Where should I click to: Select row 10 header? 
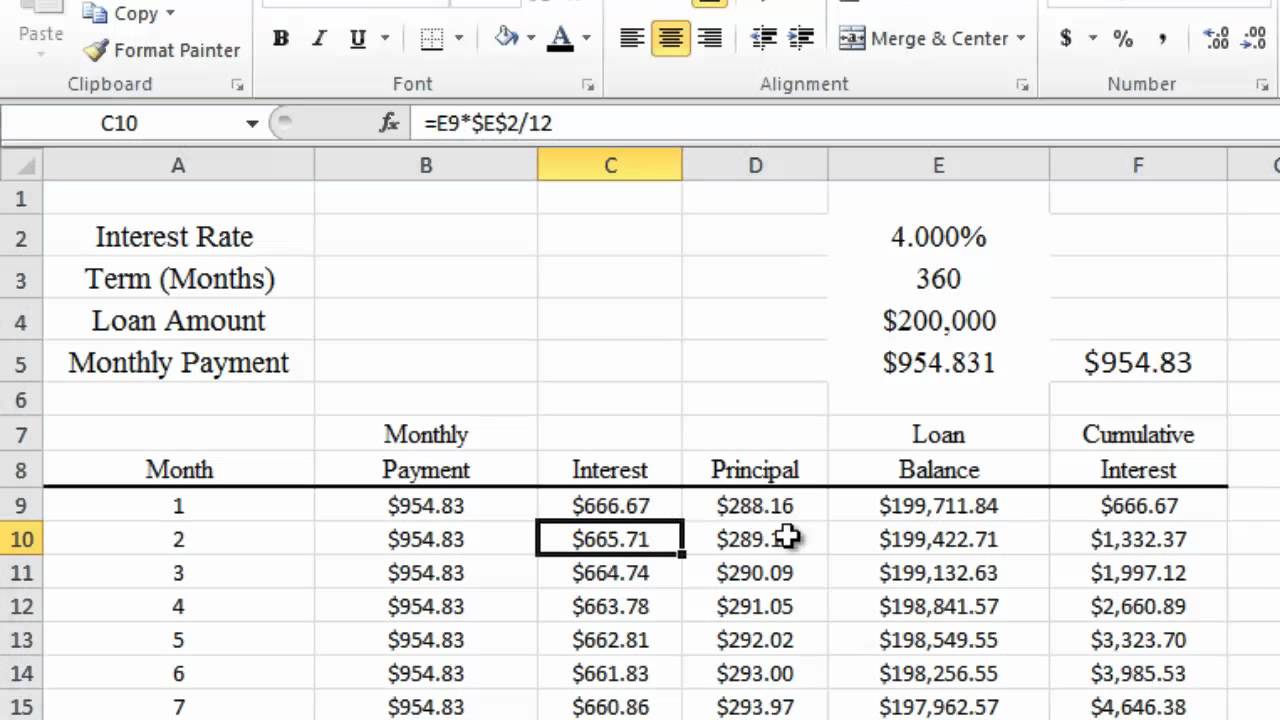coord(21,539)
